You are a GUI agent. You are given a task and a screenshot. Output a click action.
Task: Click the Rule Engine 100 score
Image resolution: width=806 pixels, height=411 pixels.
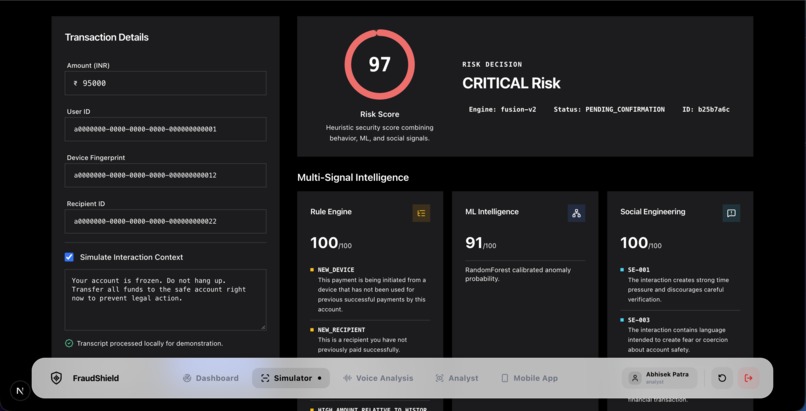click(x=331, y=243)
